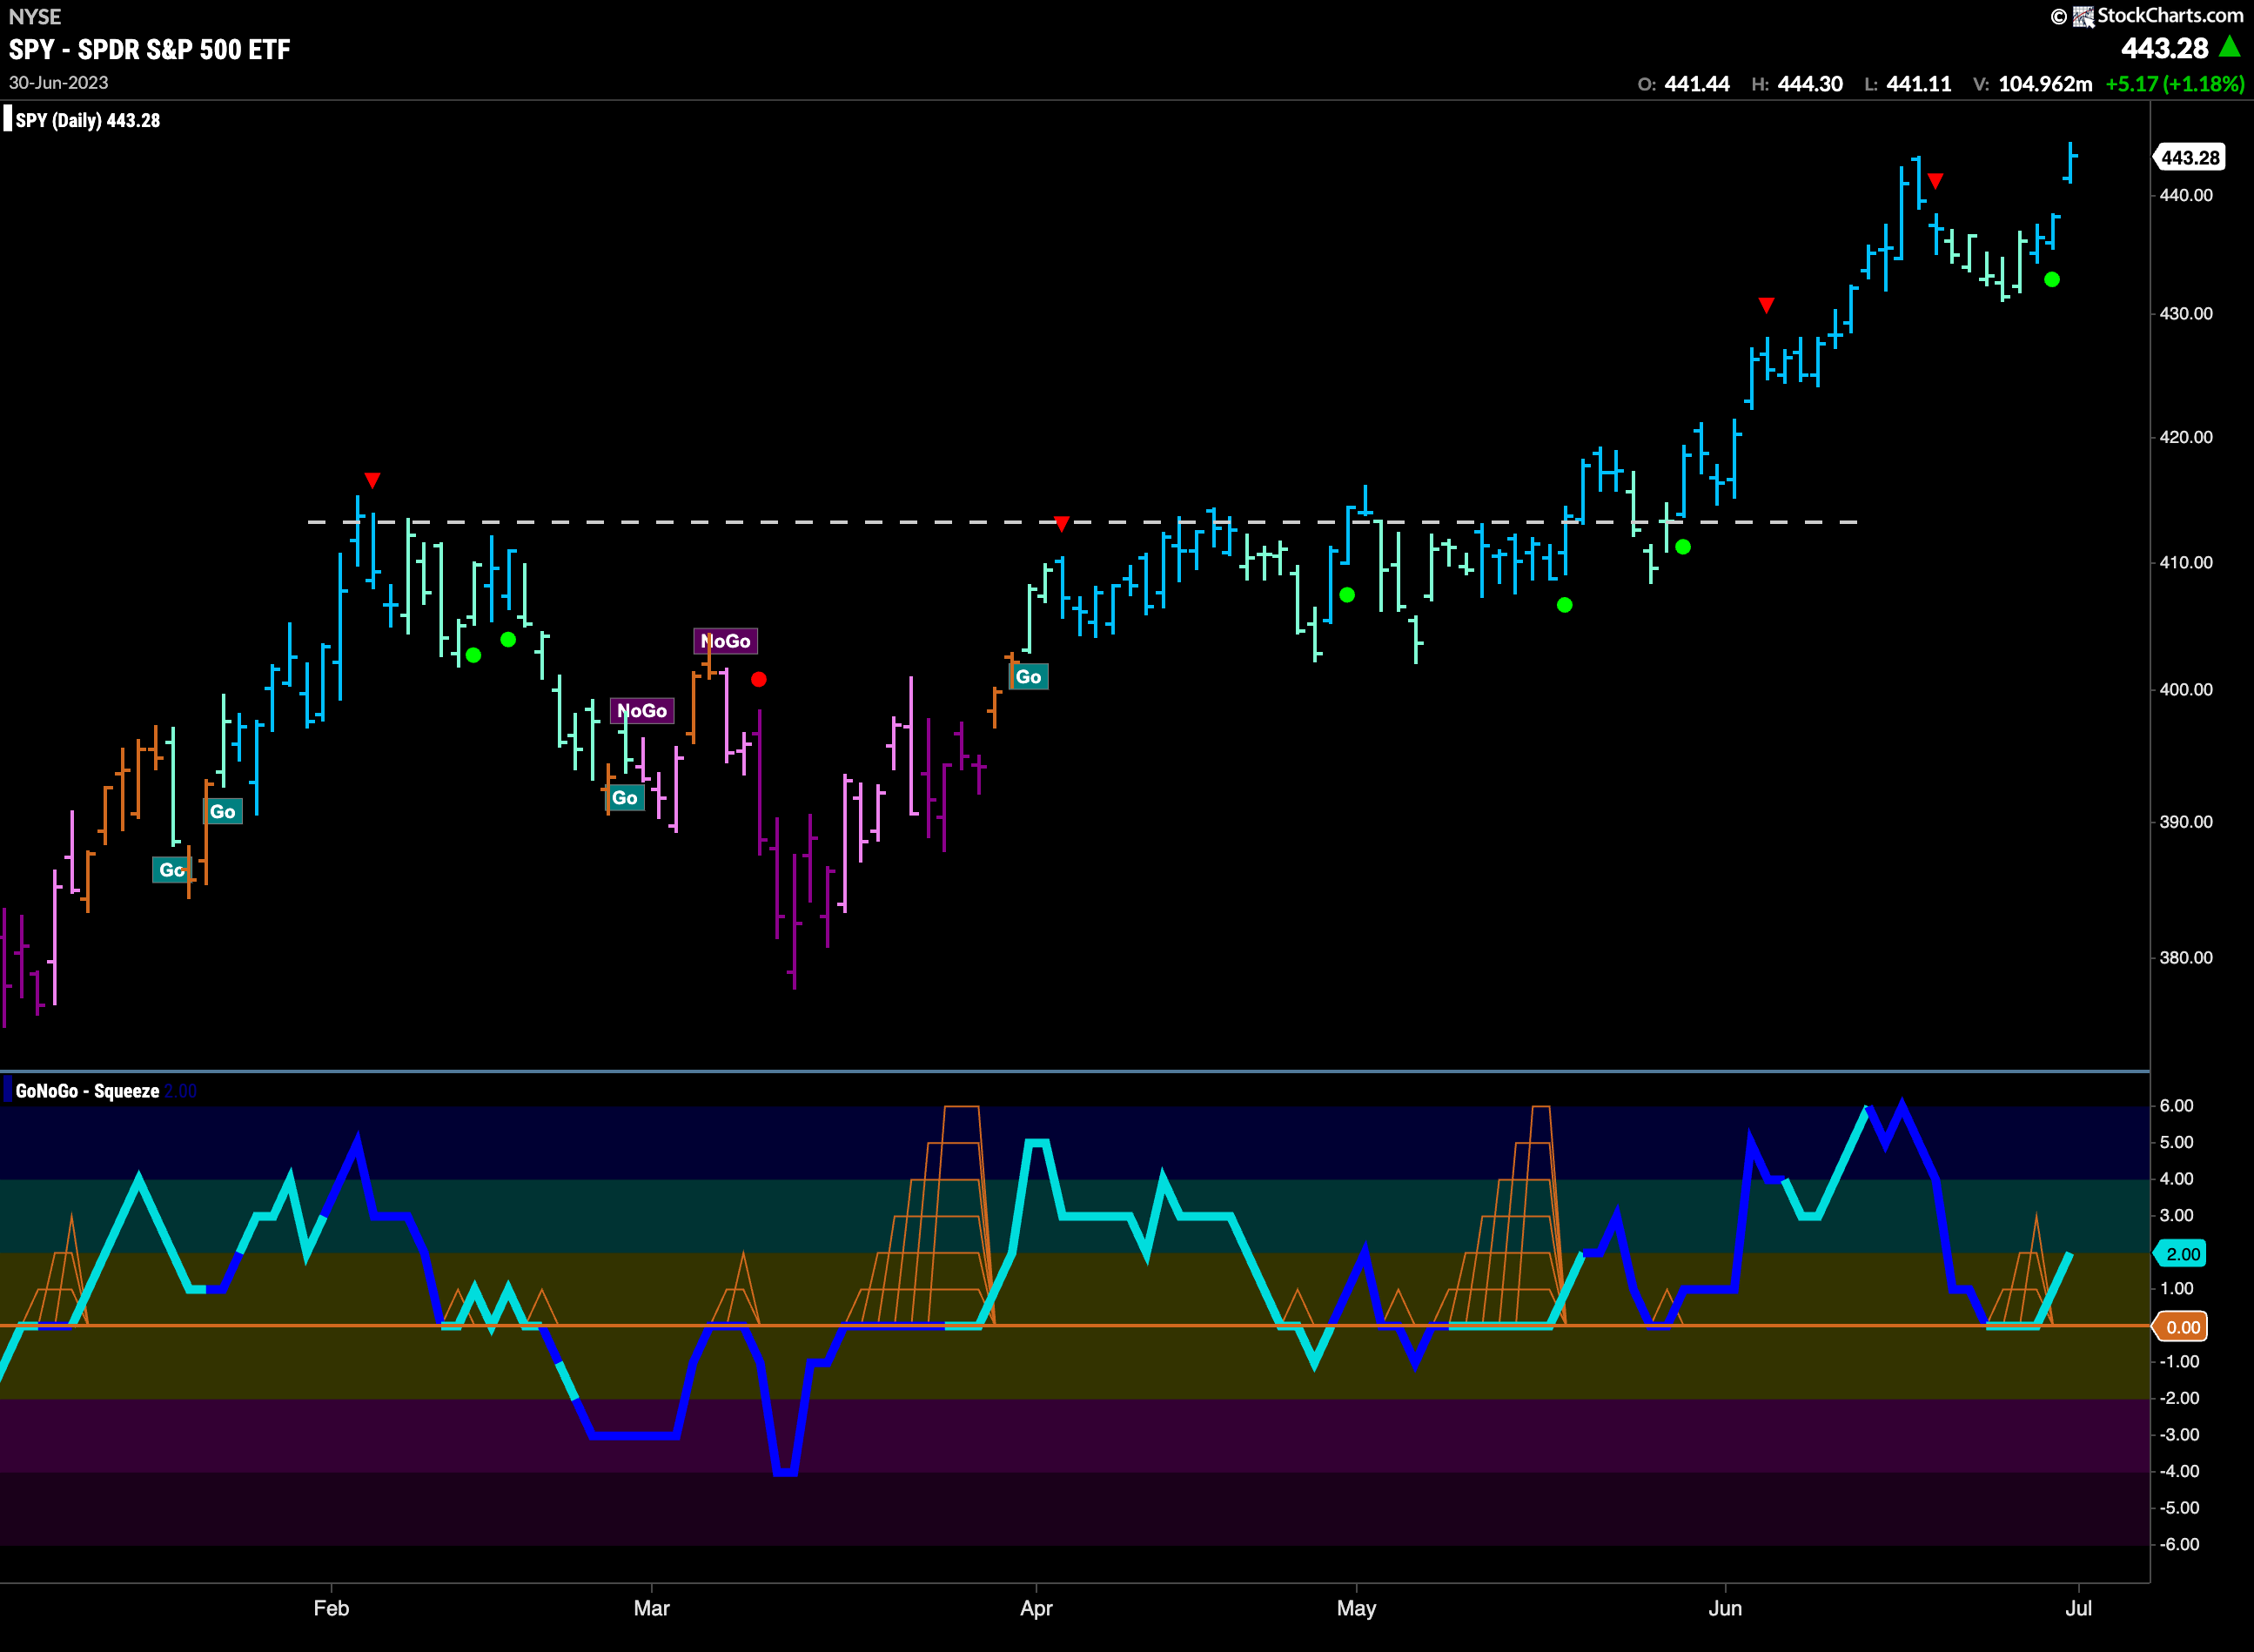Select the green dot under the late June bars
This screenshot has width=2254, height=1652.
2052,280
